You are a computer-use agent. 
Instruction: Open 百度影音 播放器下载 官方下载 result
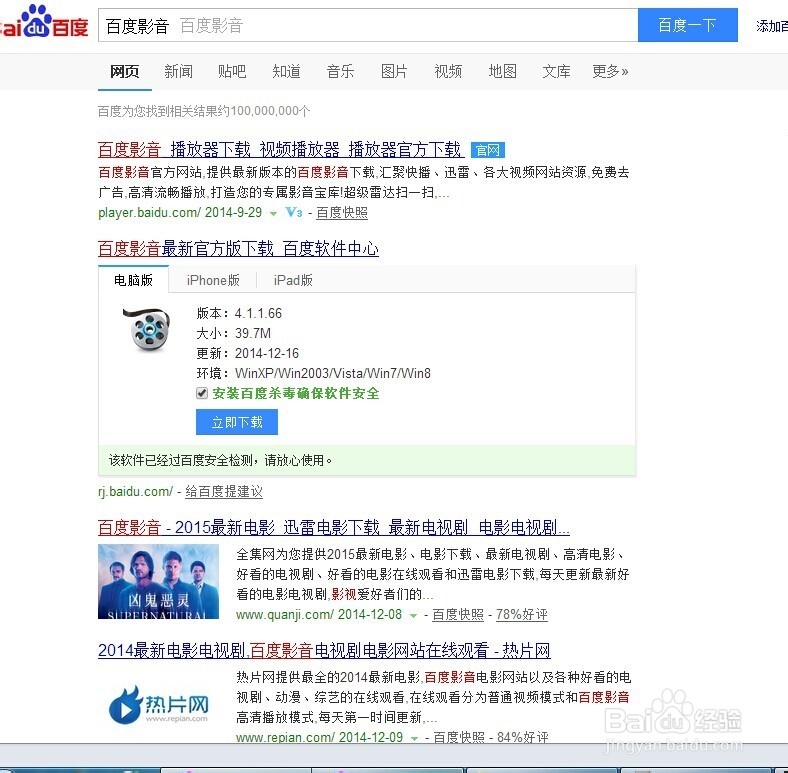click(x=281, y=149)
